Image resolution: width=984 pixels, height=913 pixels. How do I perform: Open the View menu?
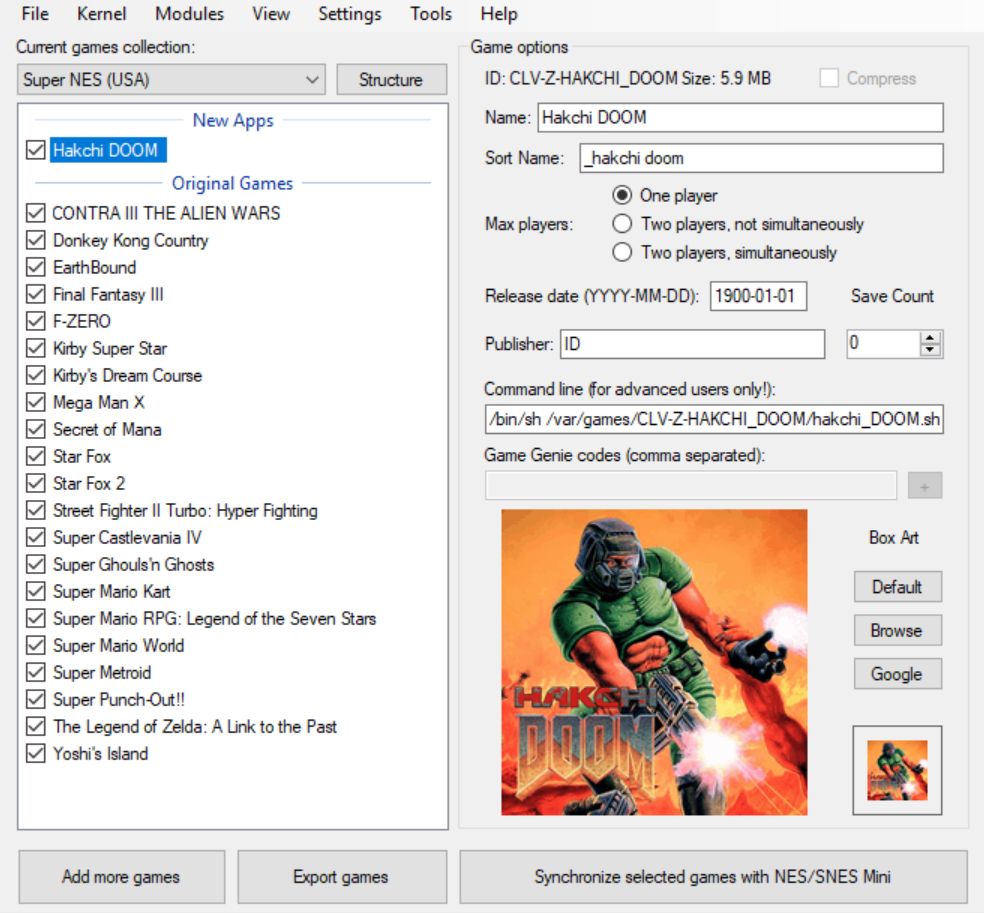pyautogui.click(x=270, y=14)
